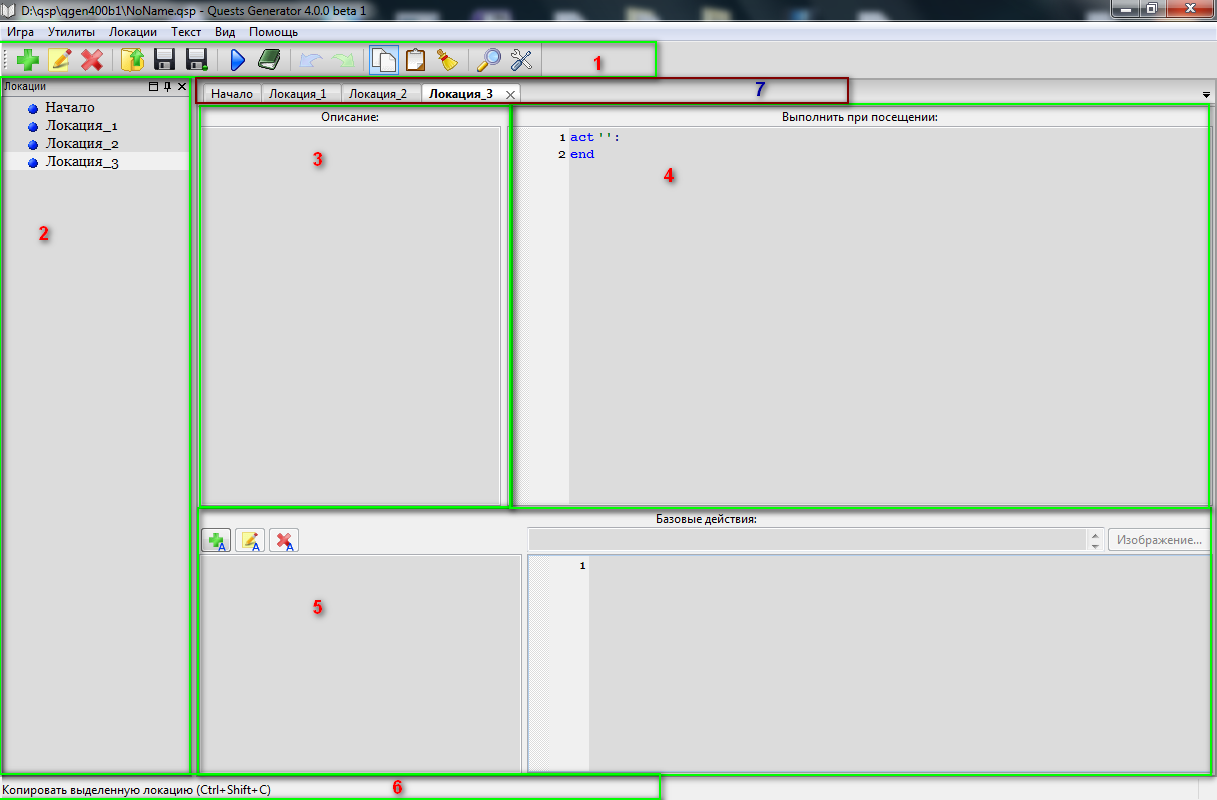Add a new base action
The height and width of the screenshot is (800, 1217).
216,541
